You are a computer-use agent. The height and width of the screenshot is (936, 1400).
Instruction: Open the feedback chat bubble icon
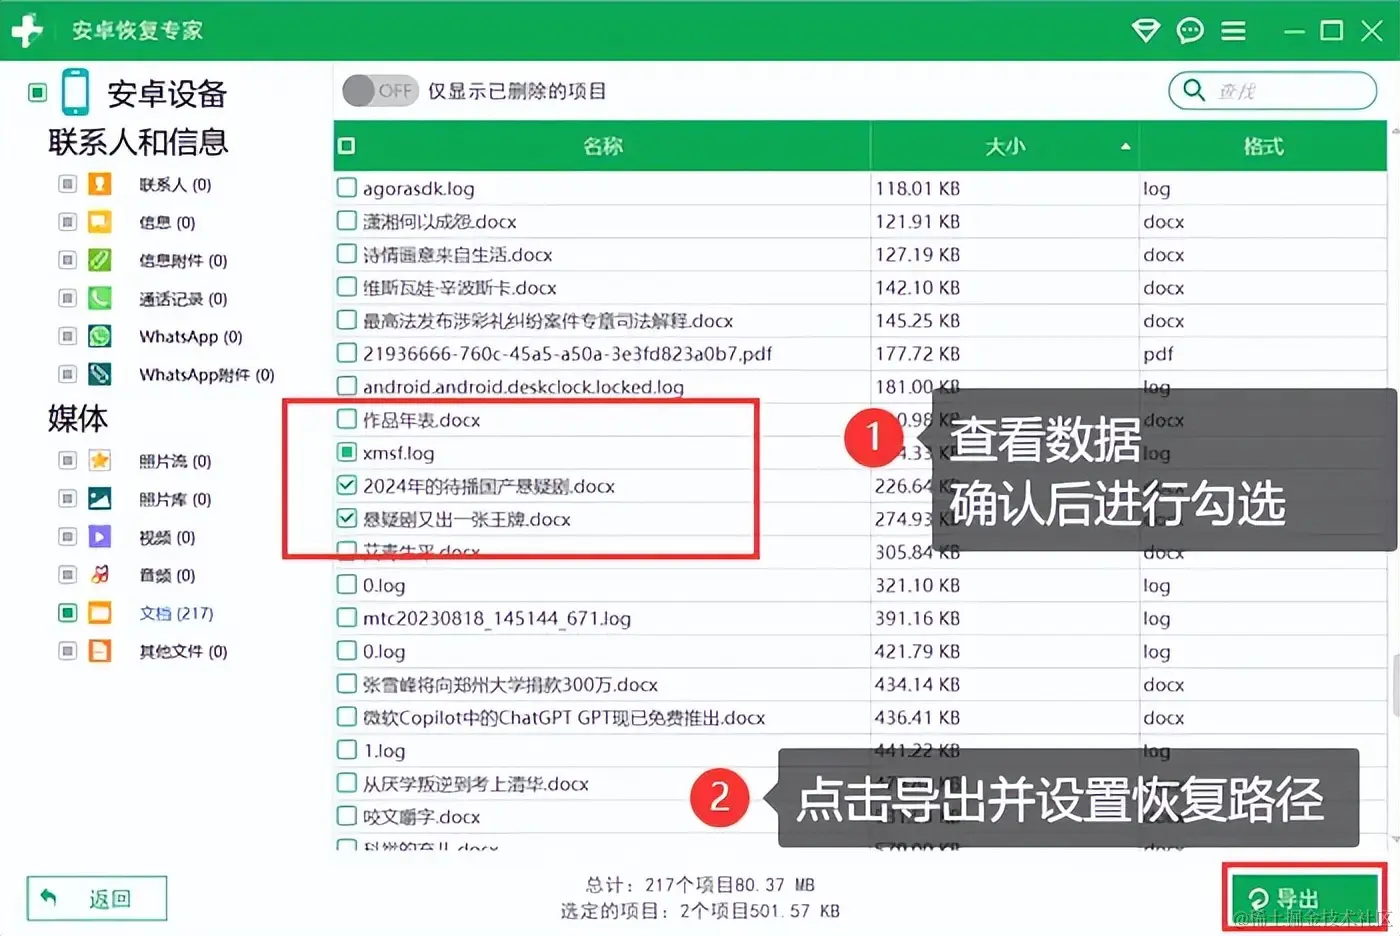[x=1190, y=31]
